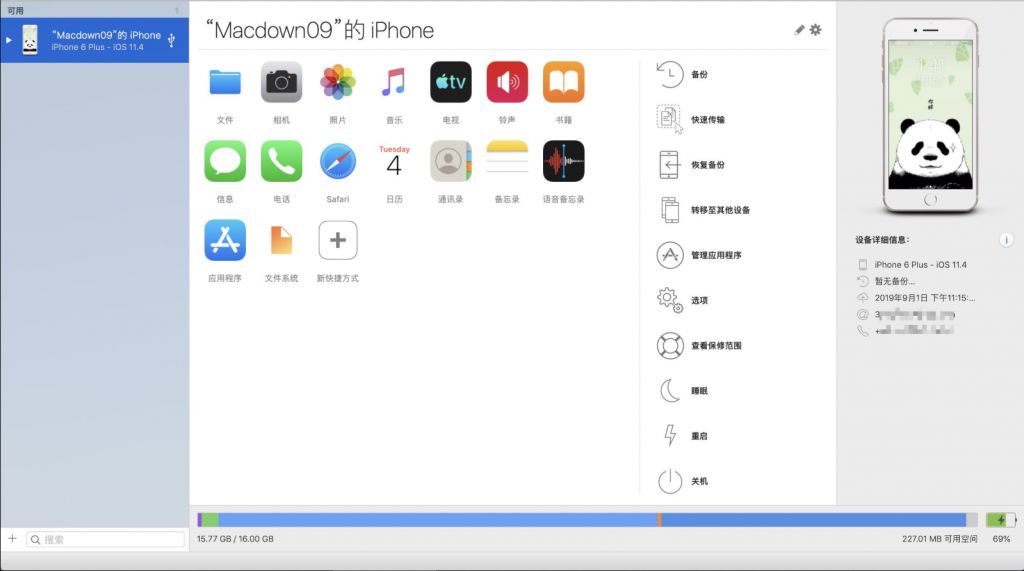
Task: Open the 相机 (Camera) icon
Action: point(281,82)
